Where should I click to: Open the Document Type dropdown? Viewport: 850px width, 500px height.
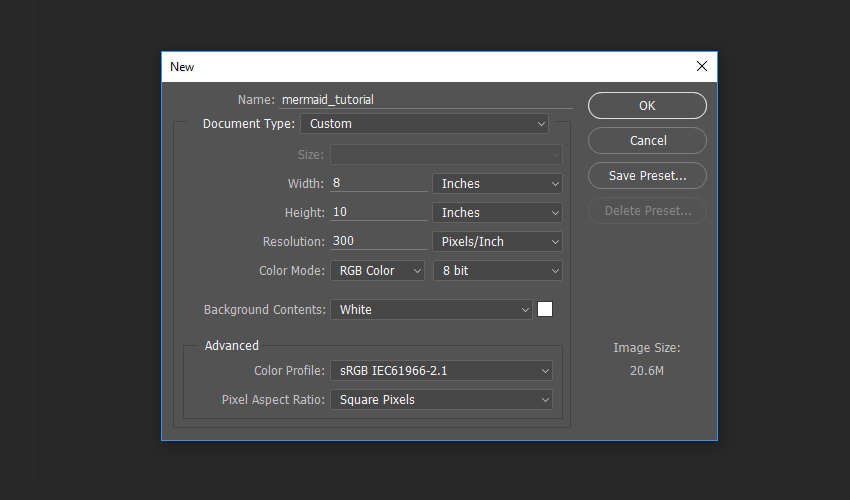click(424, 124)
